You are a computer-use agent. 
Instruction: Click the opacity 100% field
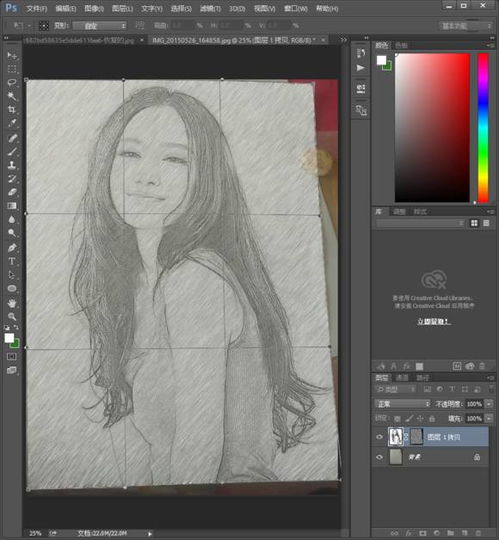click(474, 404)
